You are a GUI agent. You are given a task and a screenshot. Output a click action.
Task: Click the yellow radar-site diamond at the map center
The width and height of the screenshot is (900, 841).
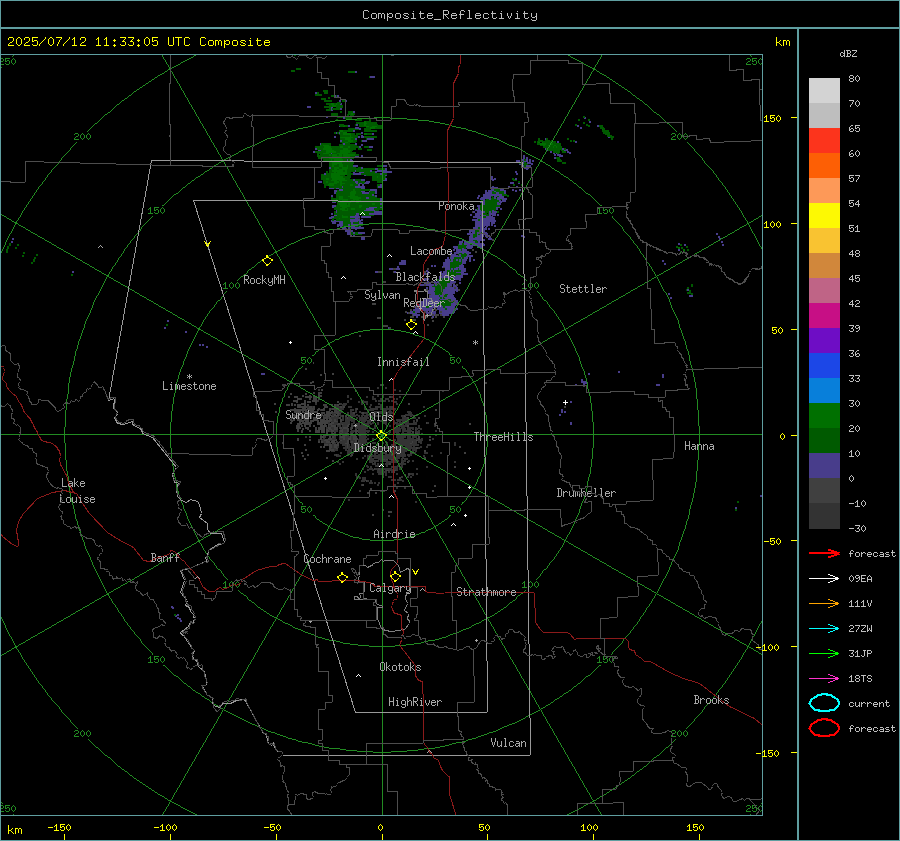pos(382,436)
